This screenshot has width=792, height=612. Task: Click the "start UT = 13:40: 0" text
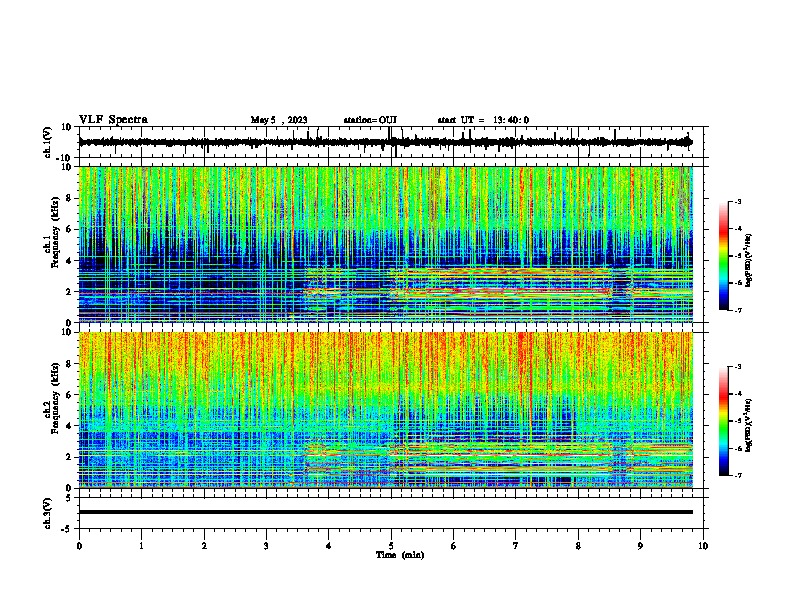tap(483, 120)
